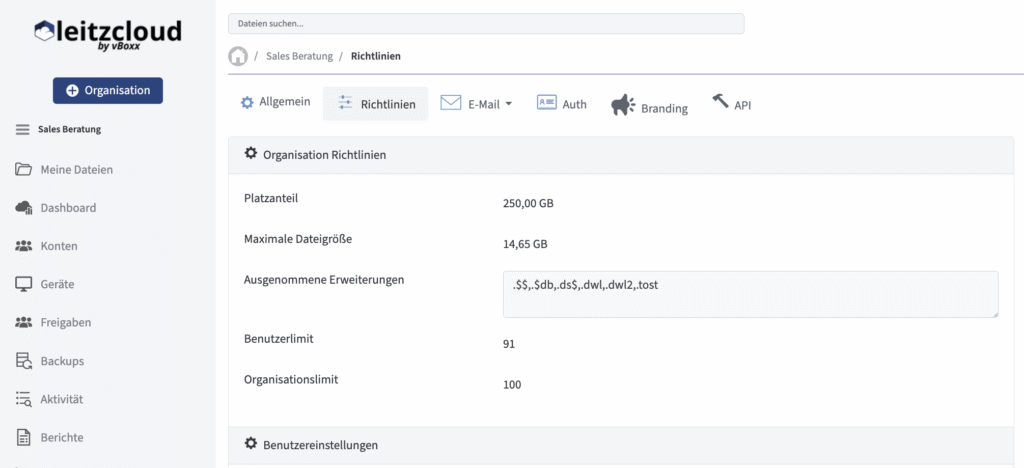Switch to the Branding tab
The width and height of the screenshot is (1024, 468).
649,106
